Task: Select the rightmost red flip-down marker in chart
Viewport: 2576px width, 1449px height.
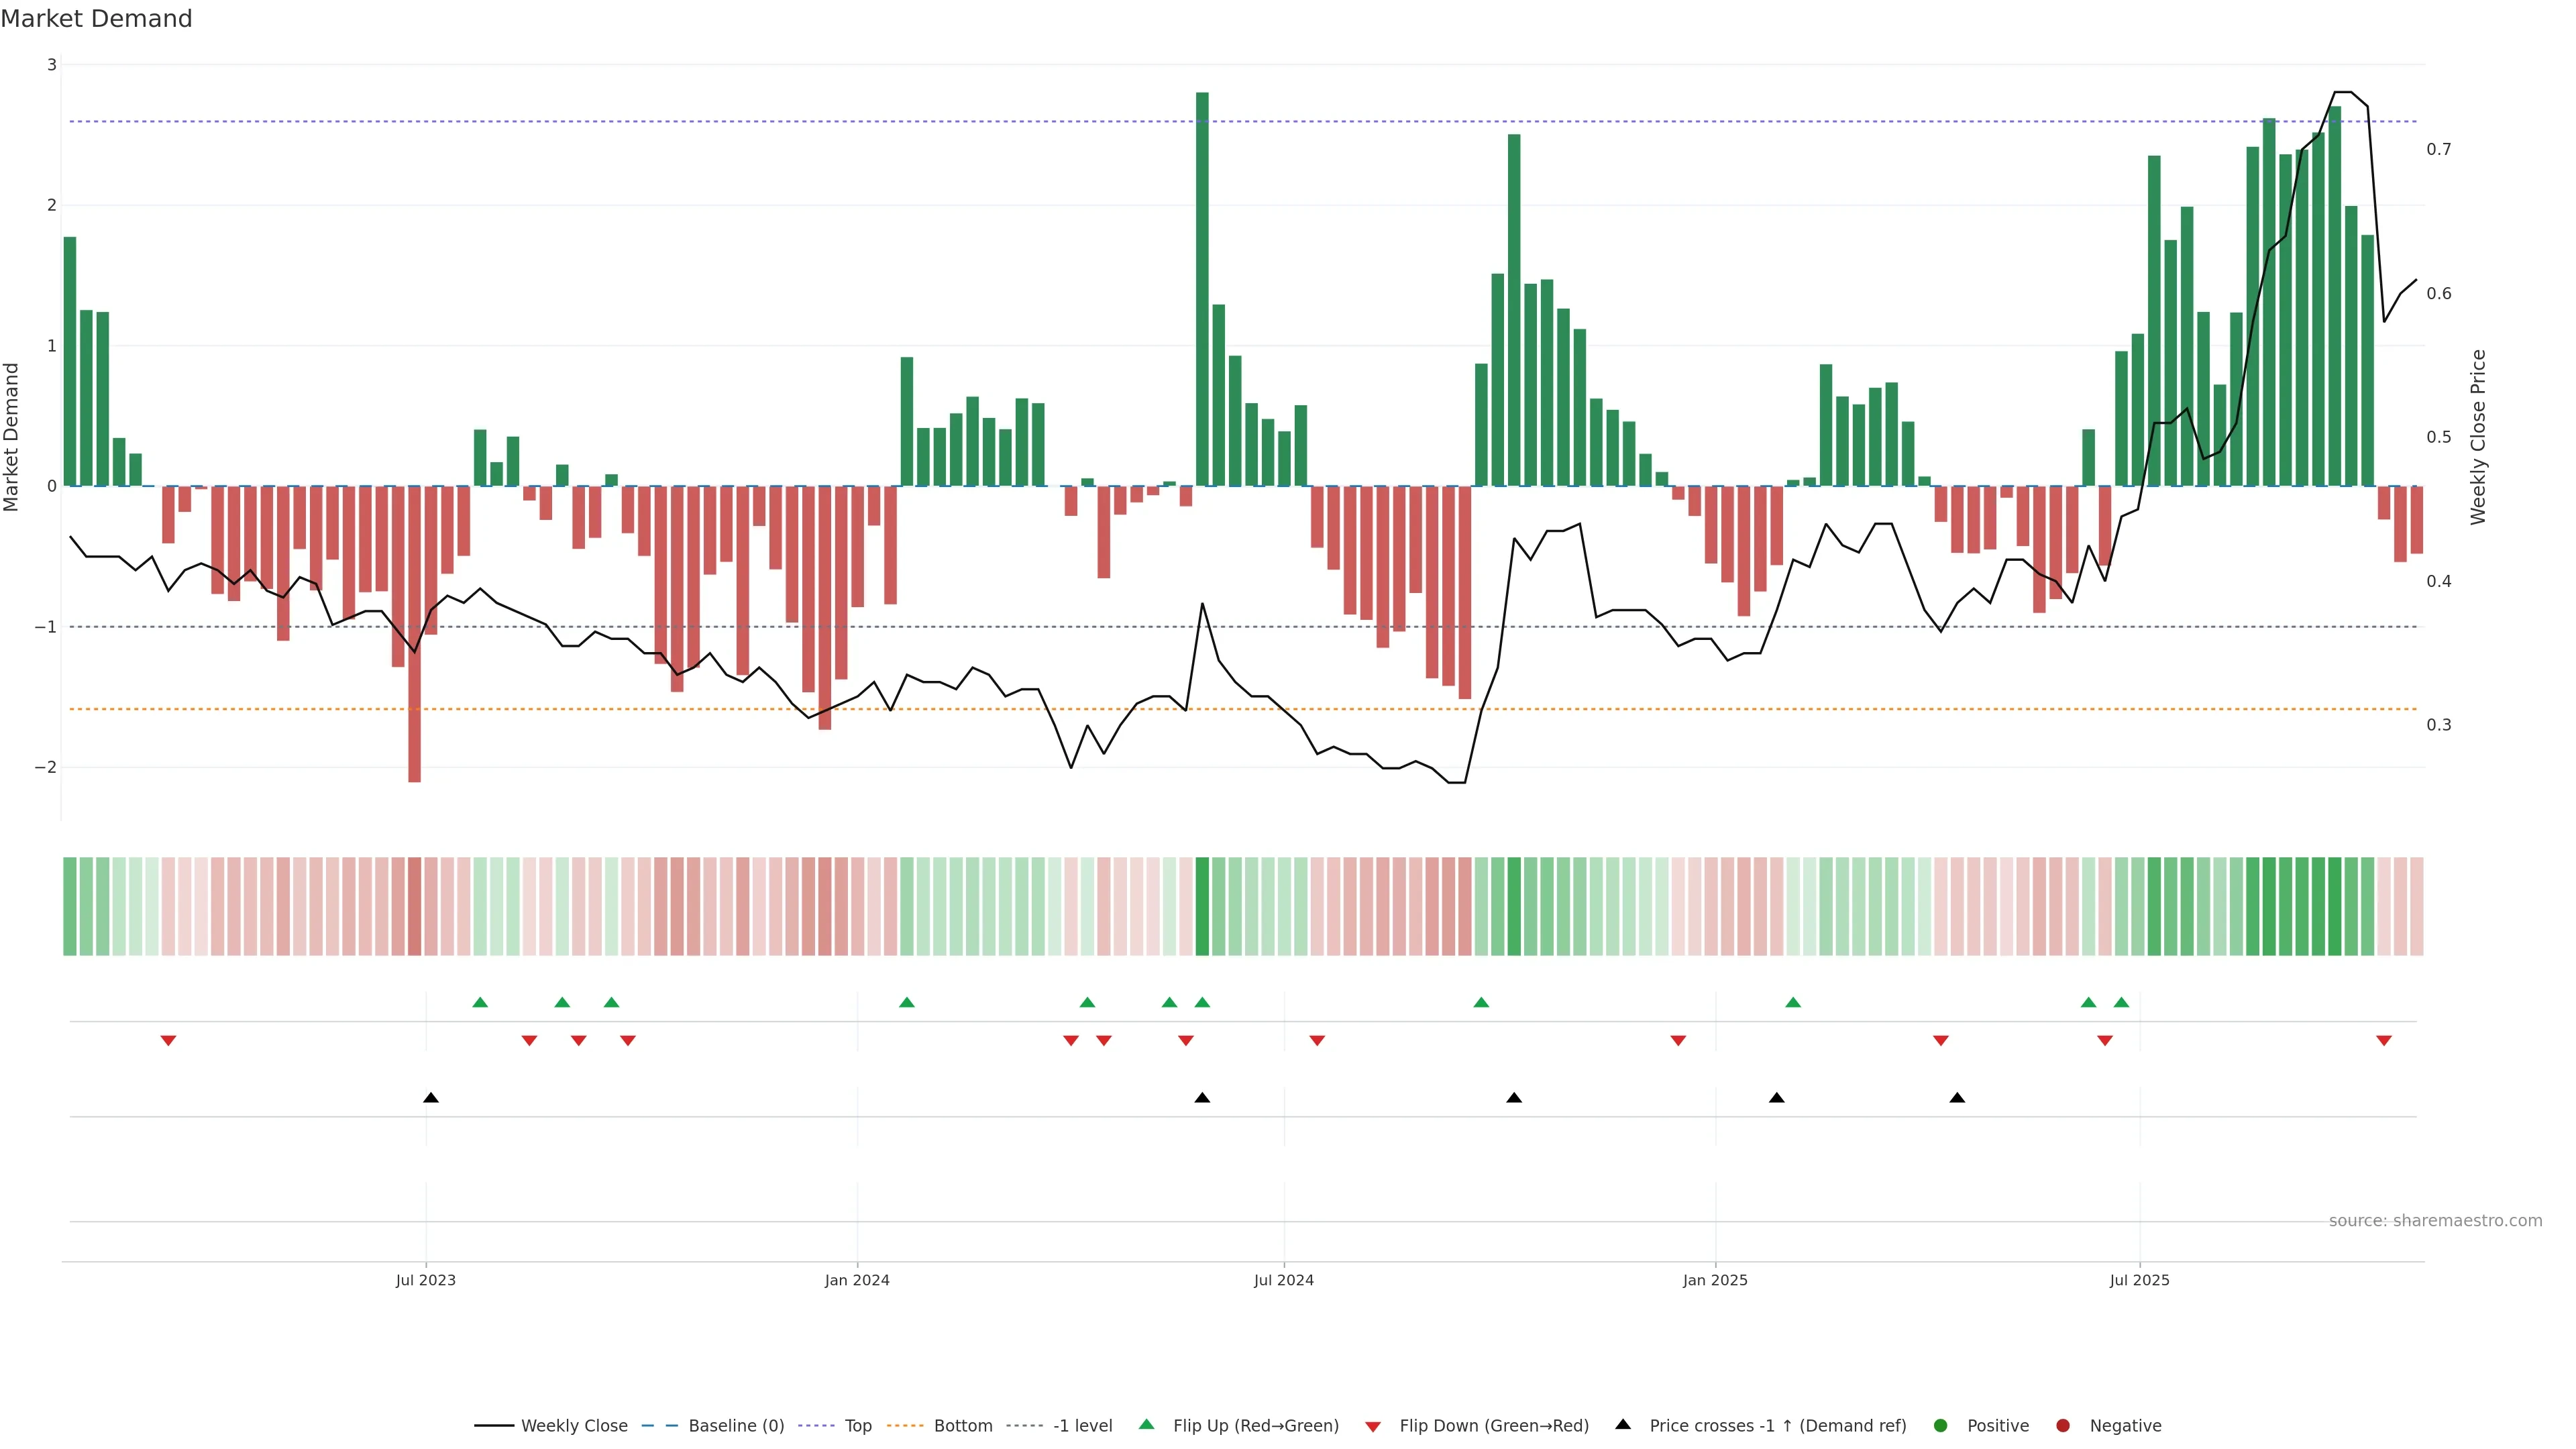Action: pyautogui.click(x=2384, y=1041)
